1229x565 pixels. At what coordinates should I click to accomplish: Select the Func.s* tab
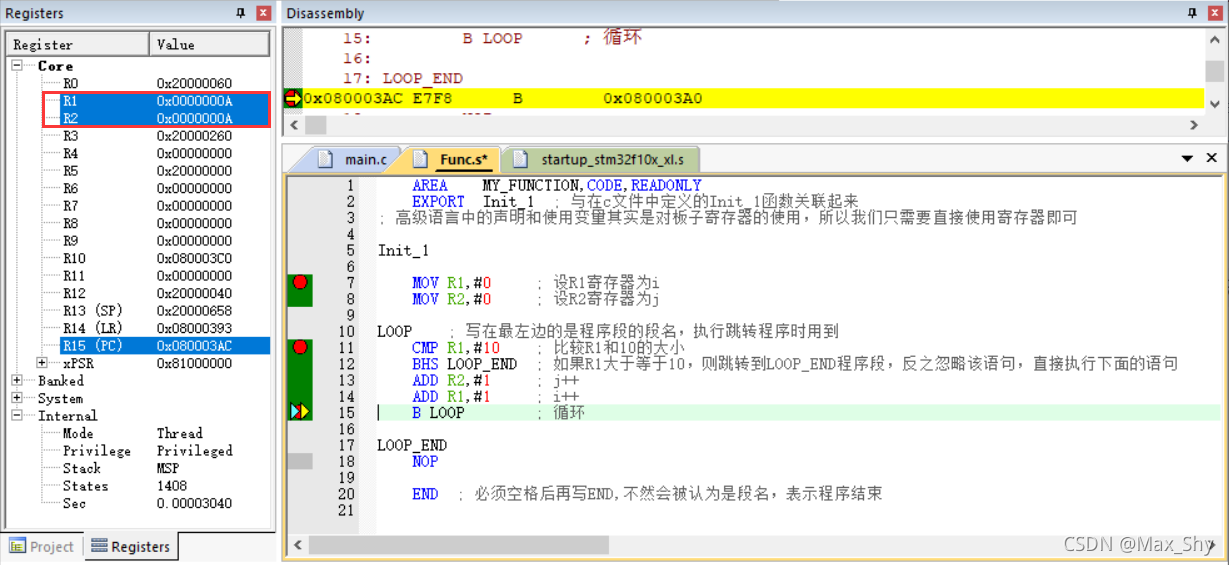click(x=452, y=159)
